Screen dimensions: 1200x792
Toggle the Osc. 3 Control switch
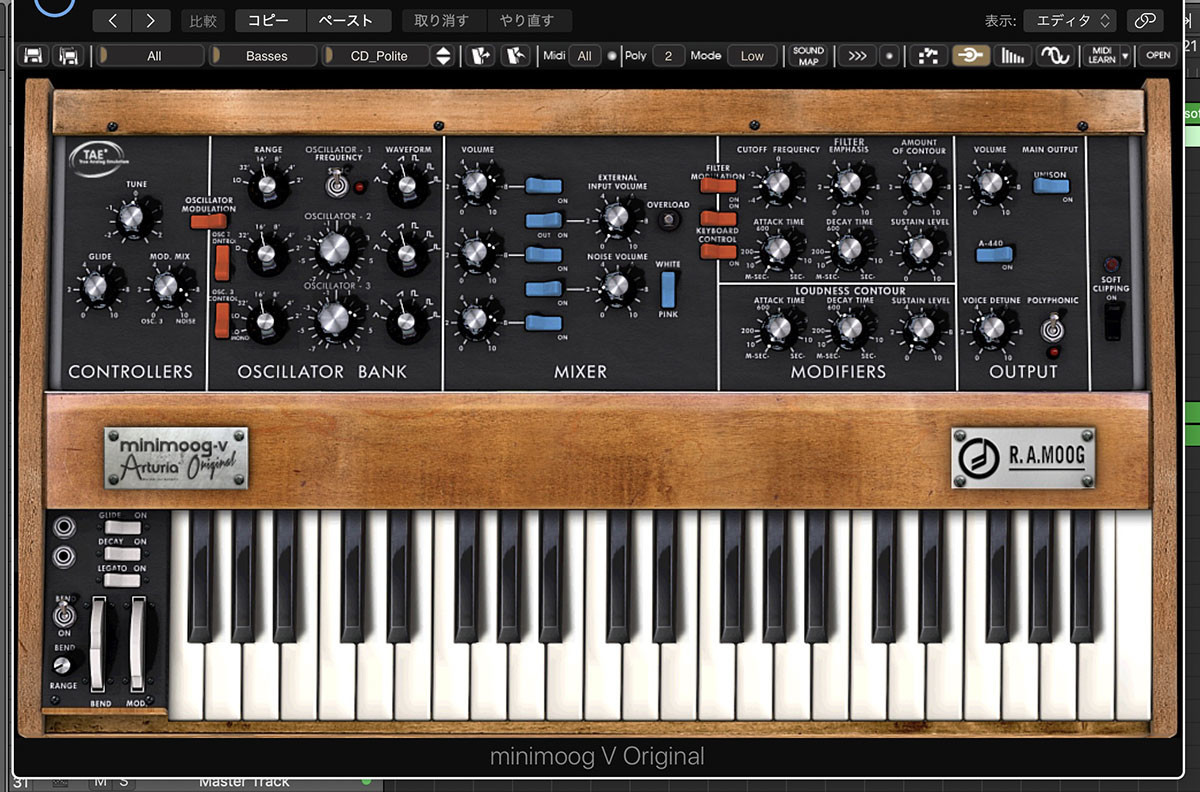click(x=222, y=322)
